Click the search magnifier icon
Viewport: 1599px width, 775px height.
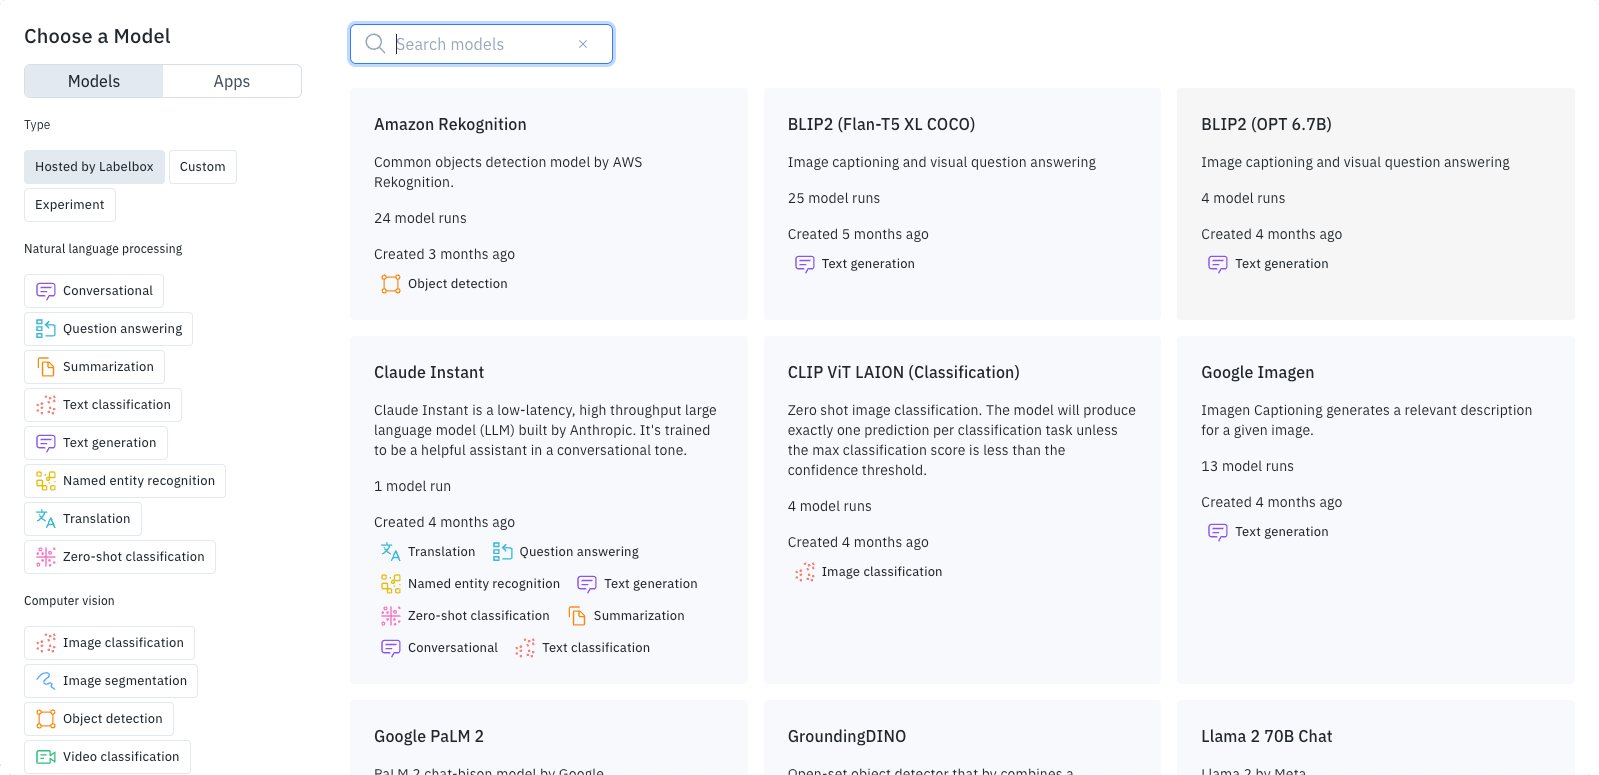pos(375,44)
